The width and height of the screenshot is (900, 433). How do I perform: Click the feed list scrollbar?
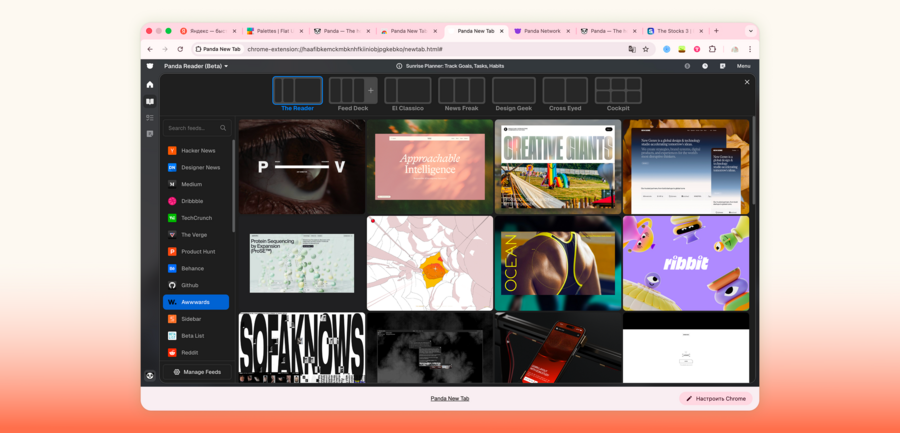tap(233, 185)
